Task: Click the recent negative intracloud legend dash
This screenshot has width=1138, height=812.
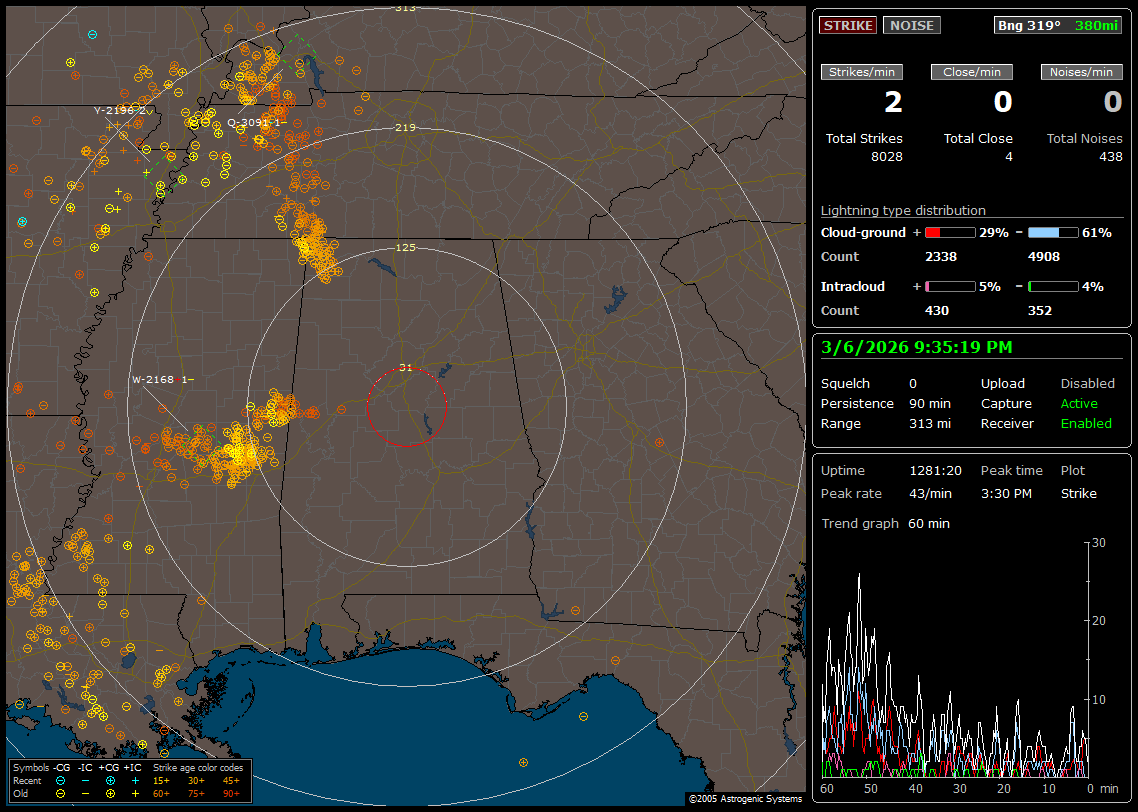Action: point(86,779)
